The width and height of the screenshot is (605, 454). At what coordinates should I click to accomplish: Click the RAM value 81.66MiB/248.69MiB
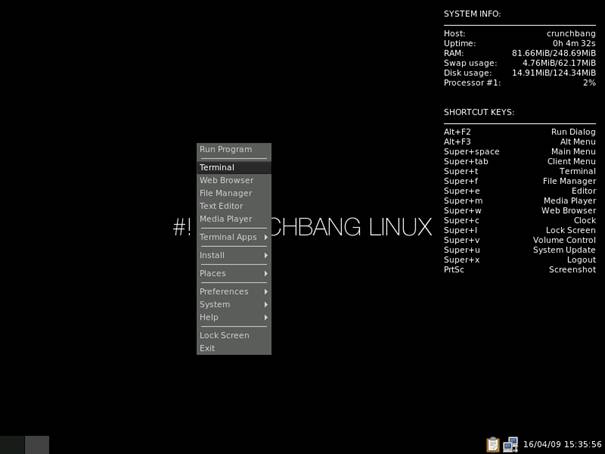(x=554, y=53)
